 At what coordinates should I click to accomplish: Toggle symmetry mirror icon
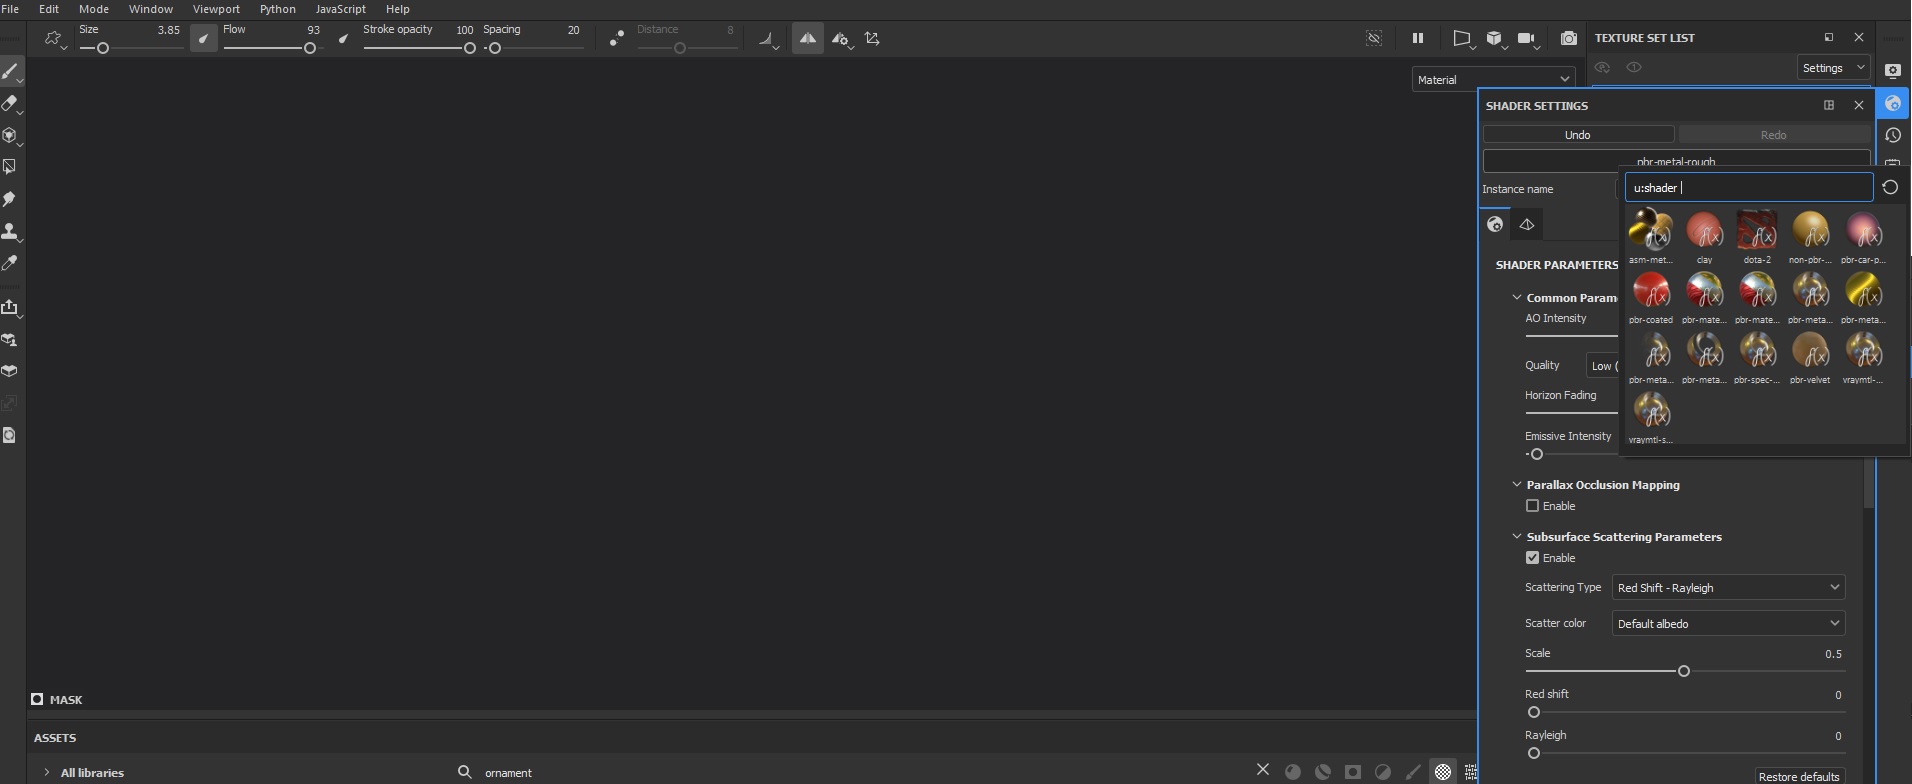(808, 38)
